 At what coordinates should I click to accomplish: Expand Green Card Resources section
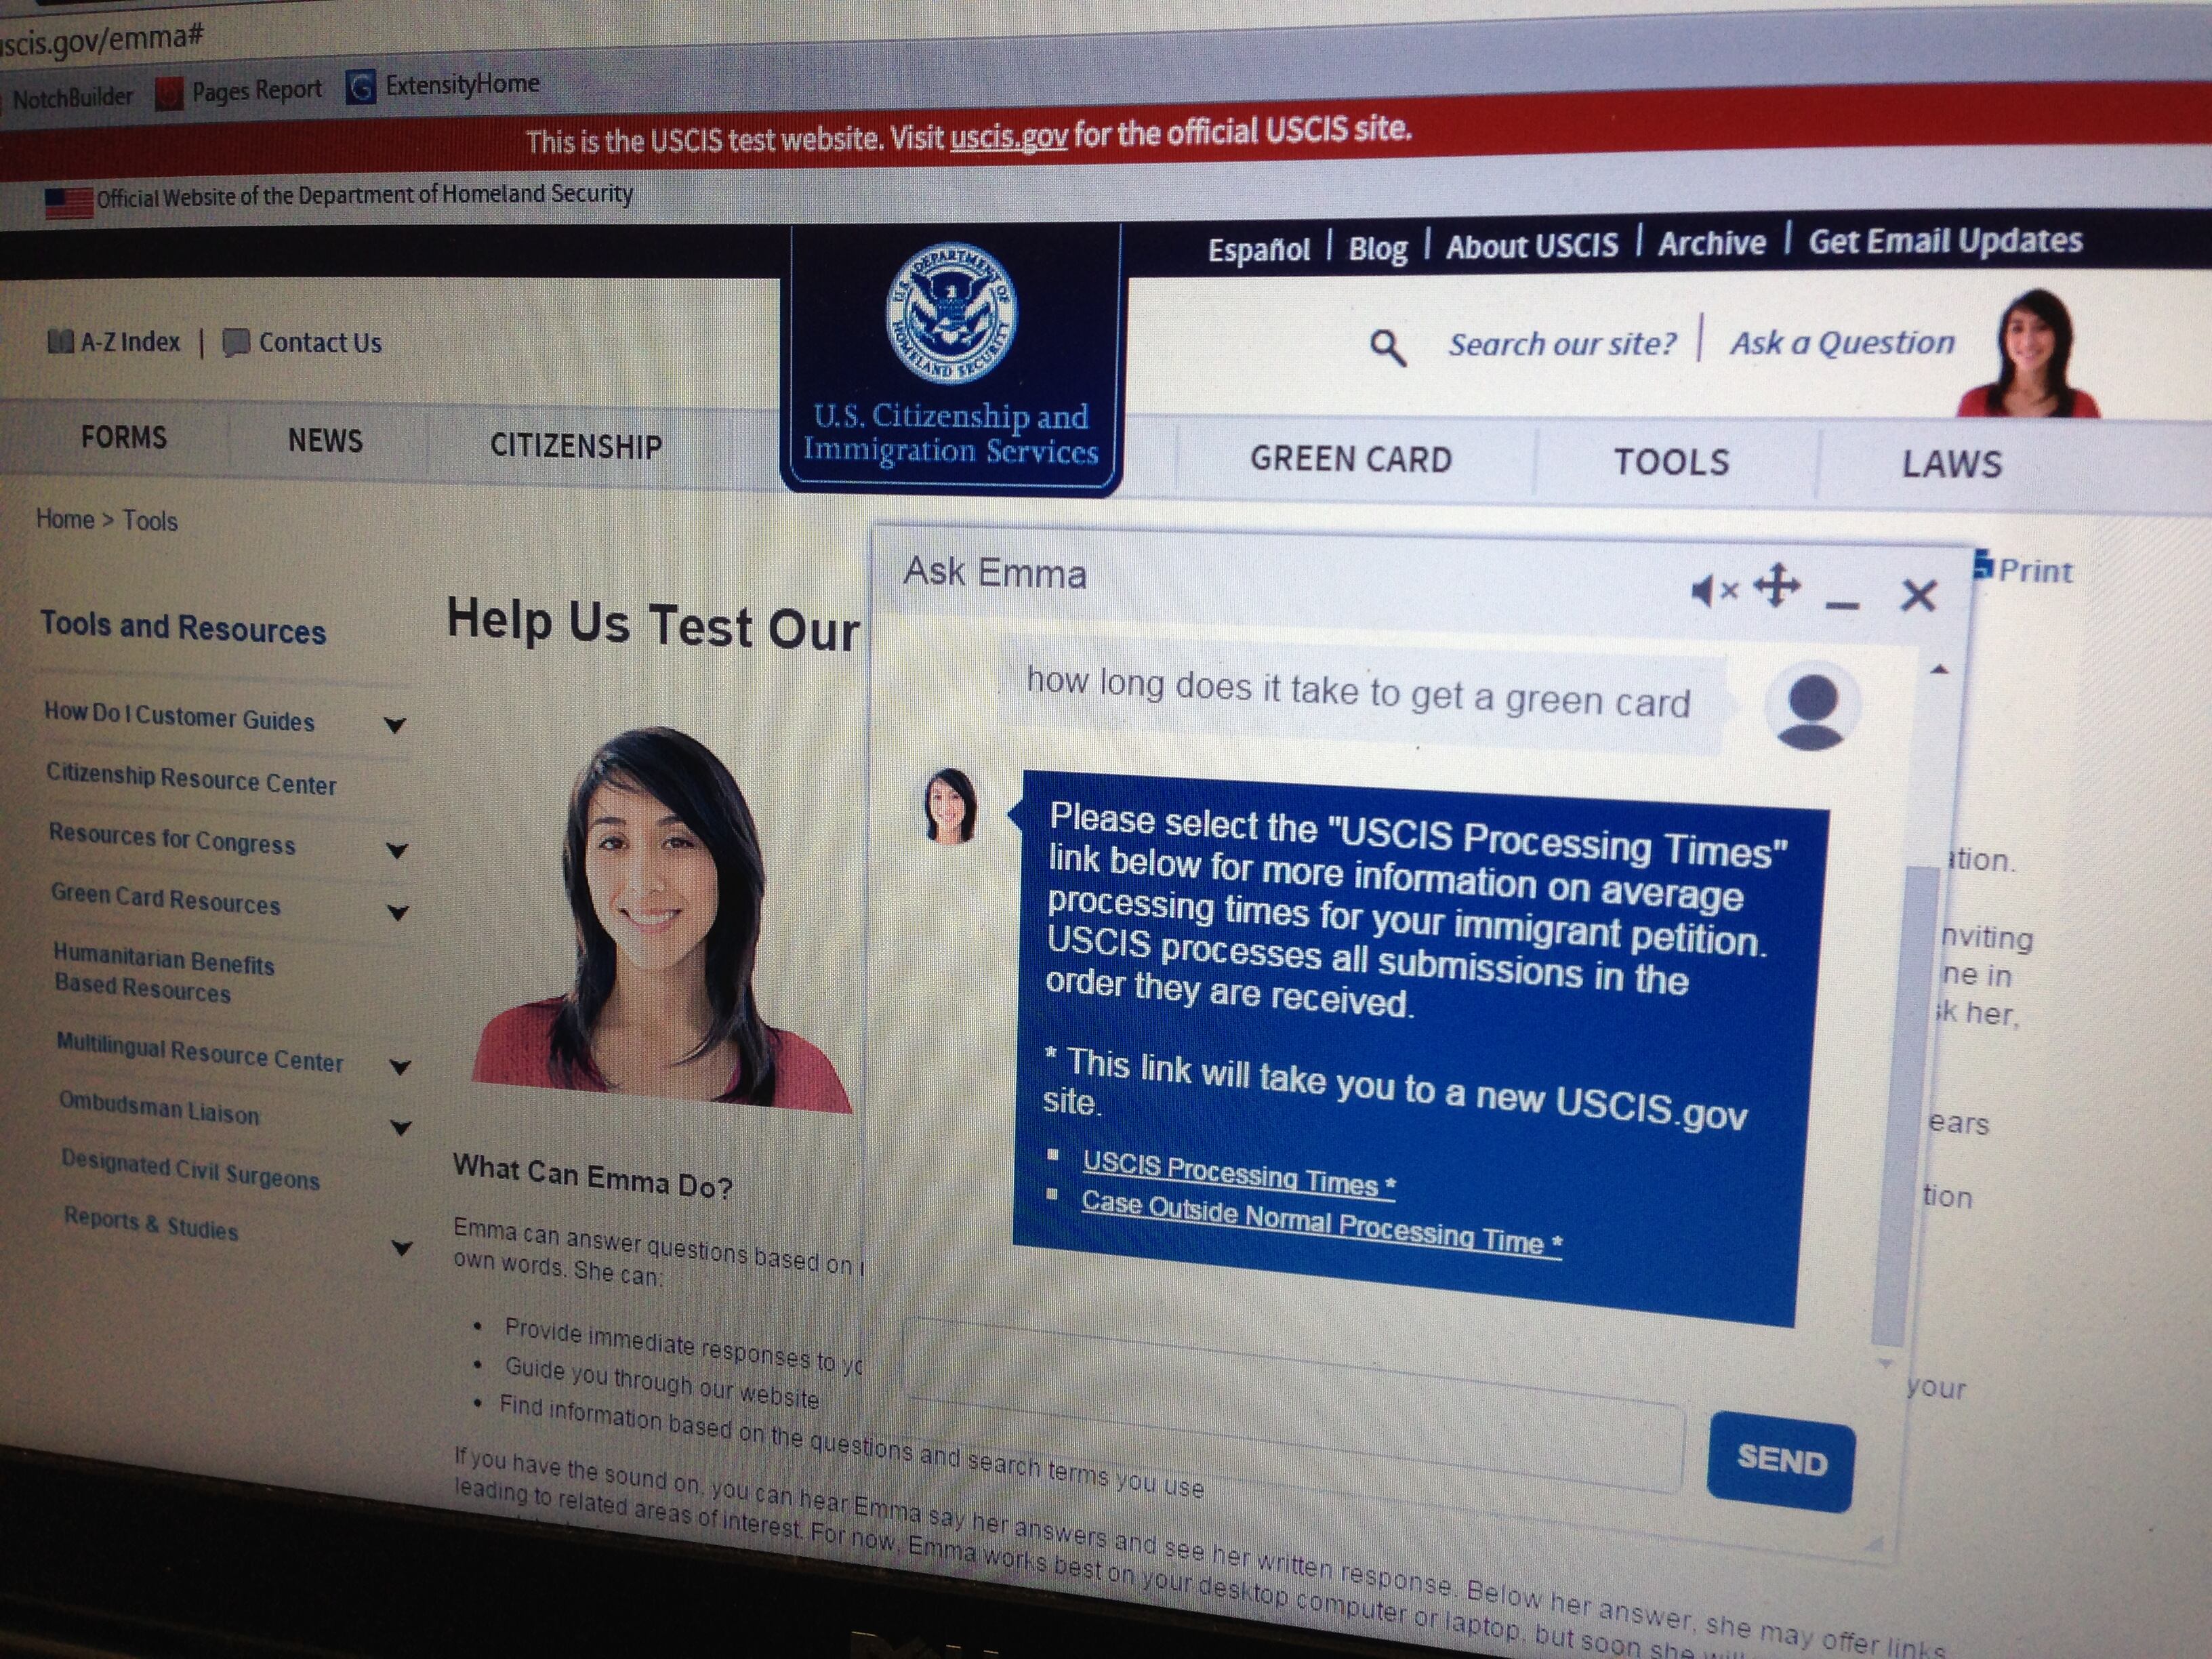point(398,912)
